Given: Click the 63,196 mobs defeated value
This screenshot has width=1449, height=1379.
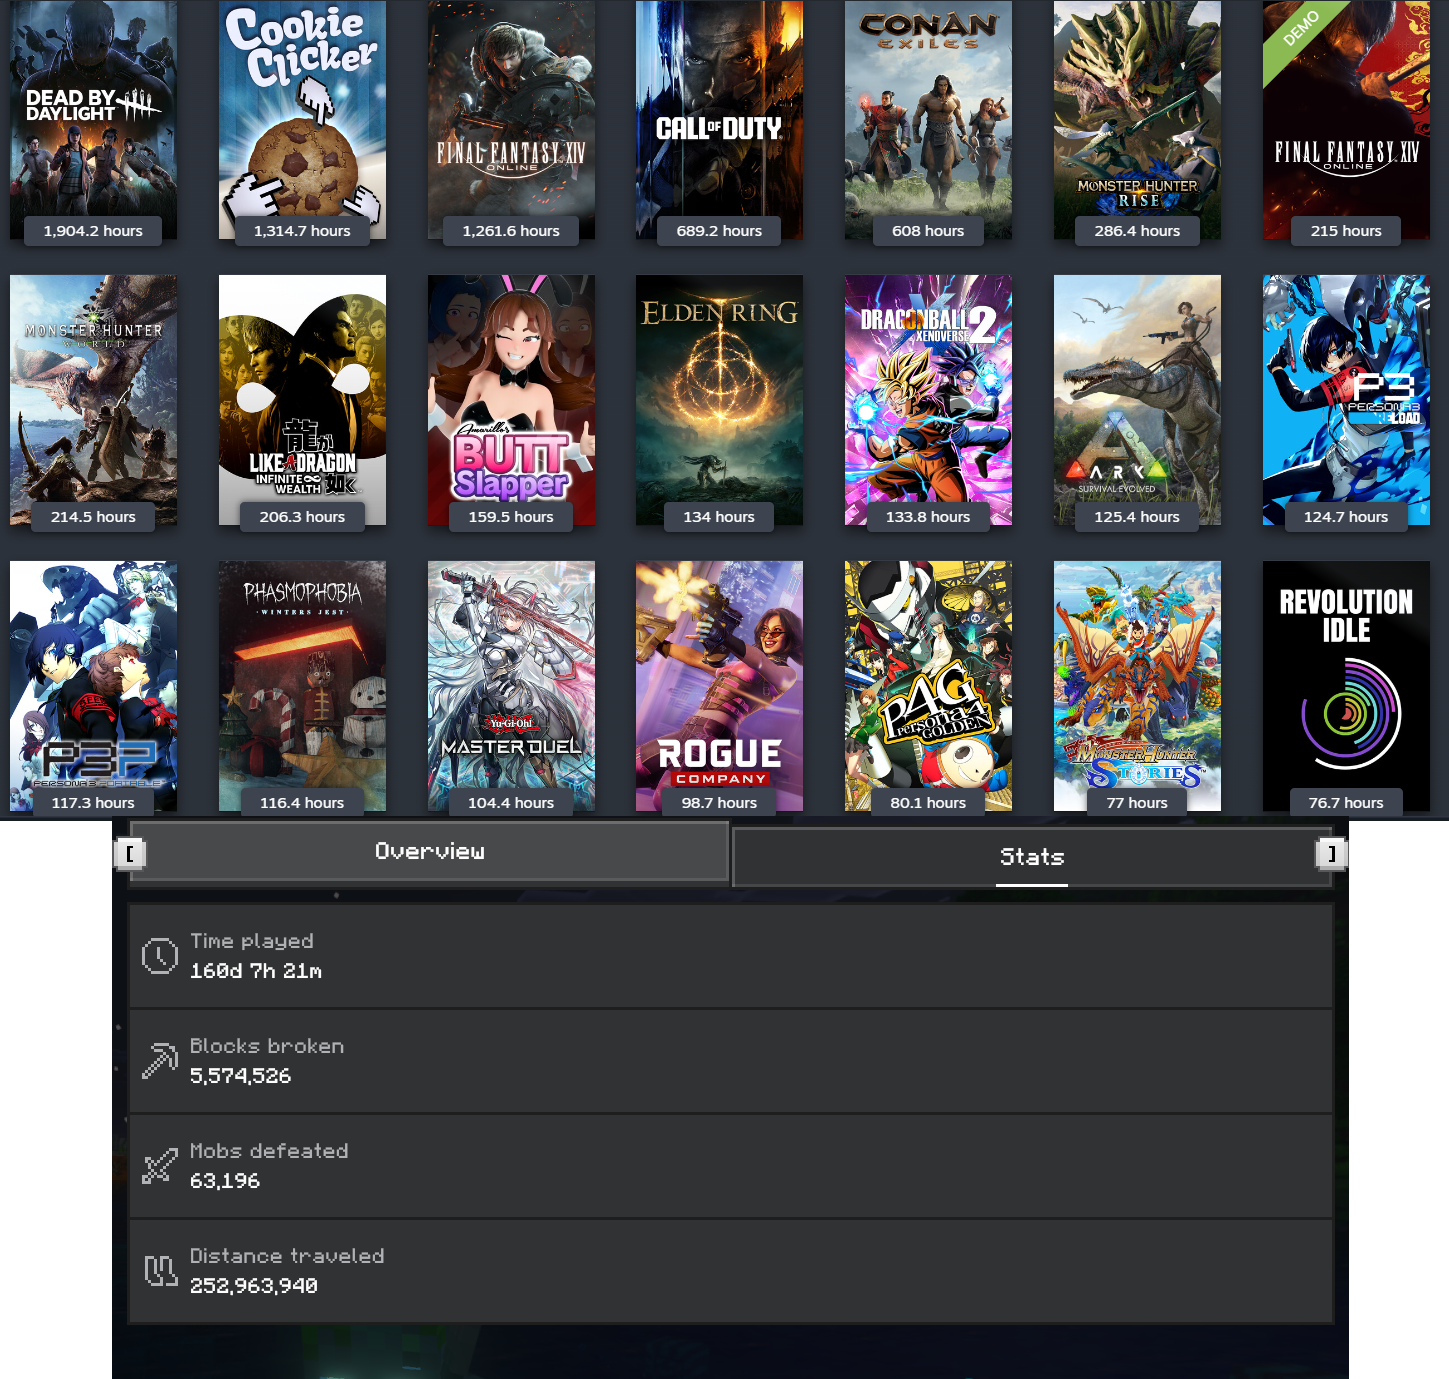Looking at the screenshot, I should 225,1181.
